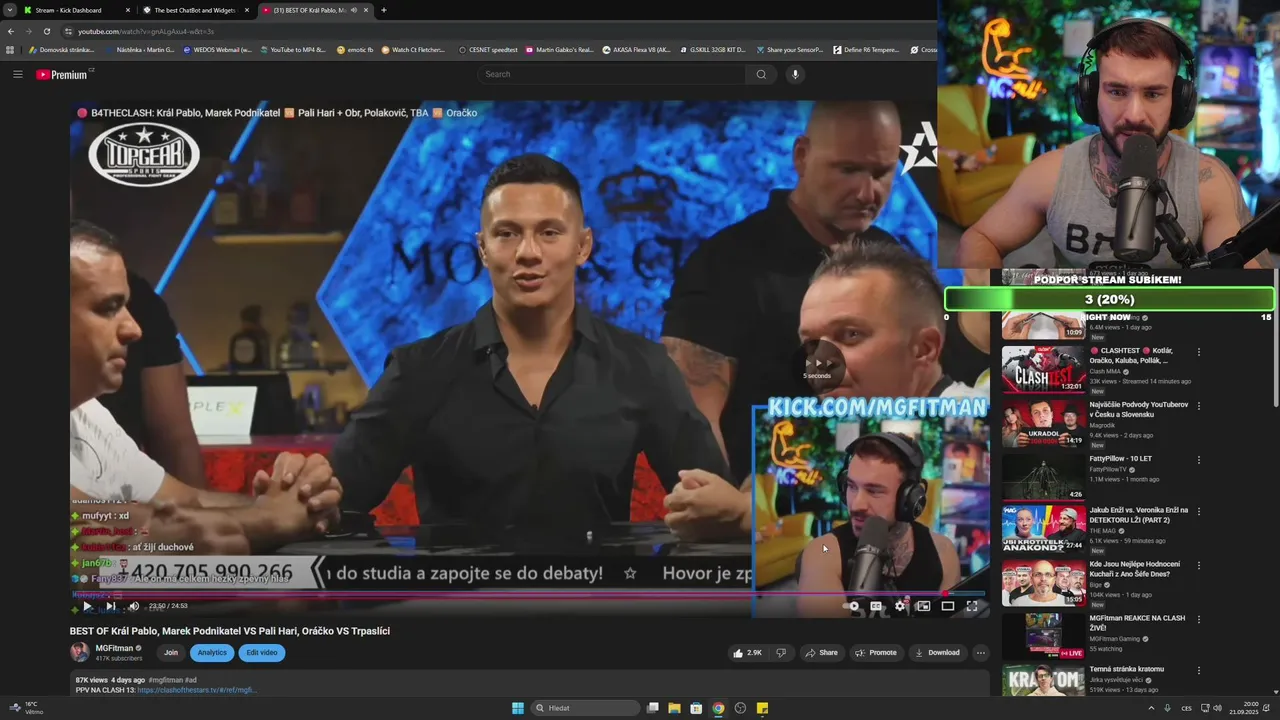
Task: Share the video
Action: pyautogui.click(x=821, y=653)
